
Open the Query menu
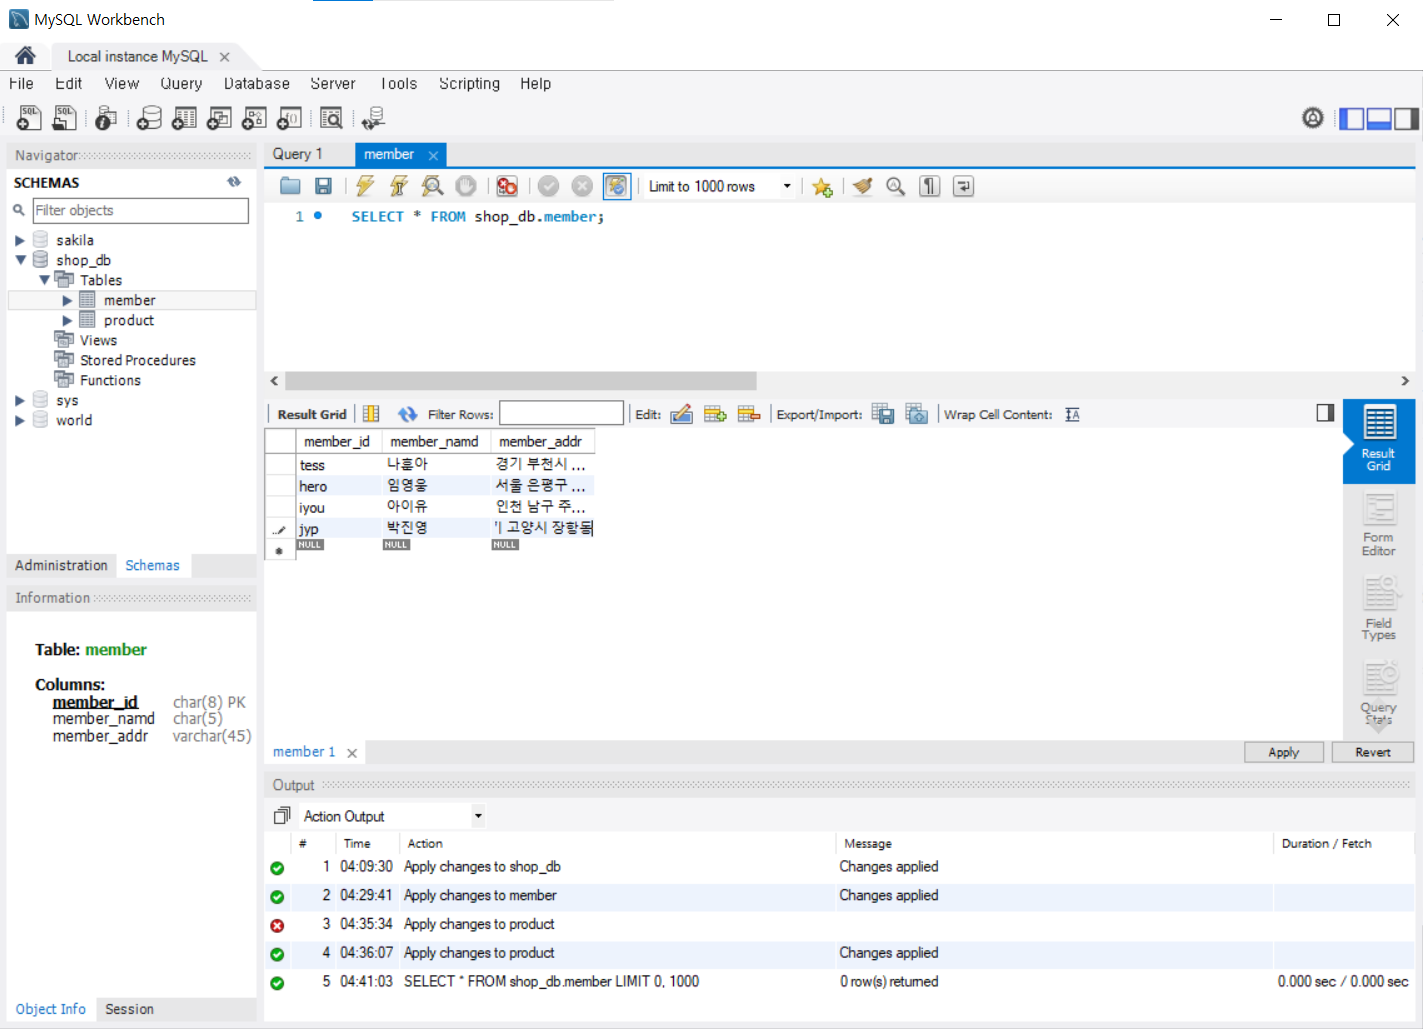[x=181, y=84]
